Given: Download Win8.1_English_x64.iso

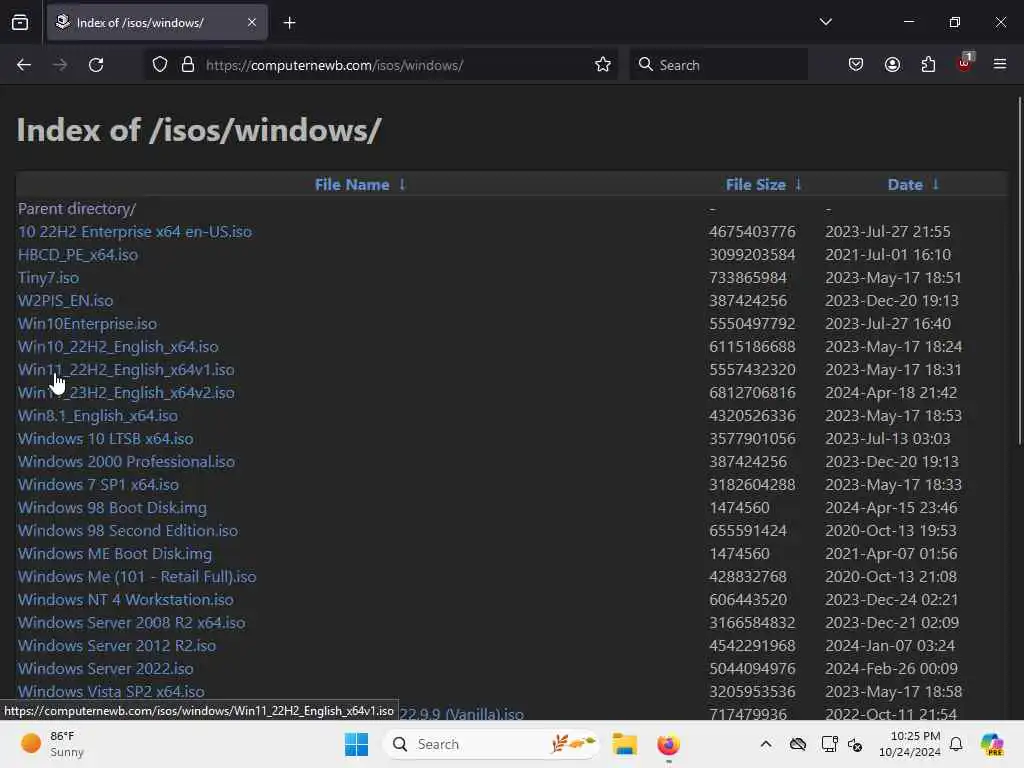Looking at the screenshot, I should click(97, 415).
